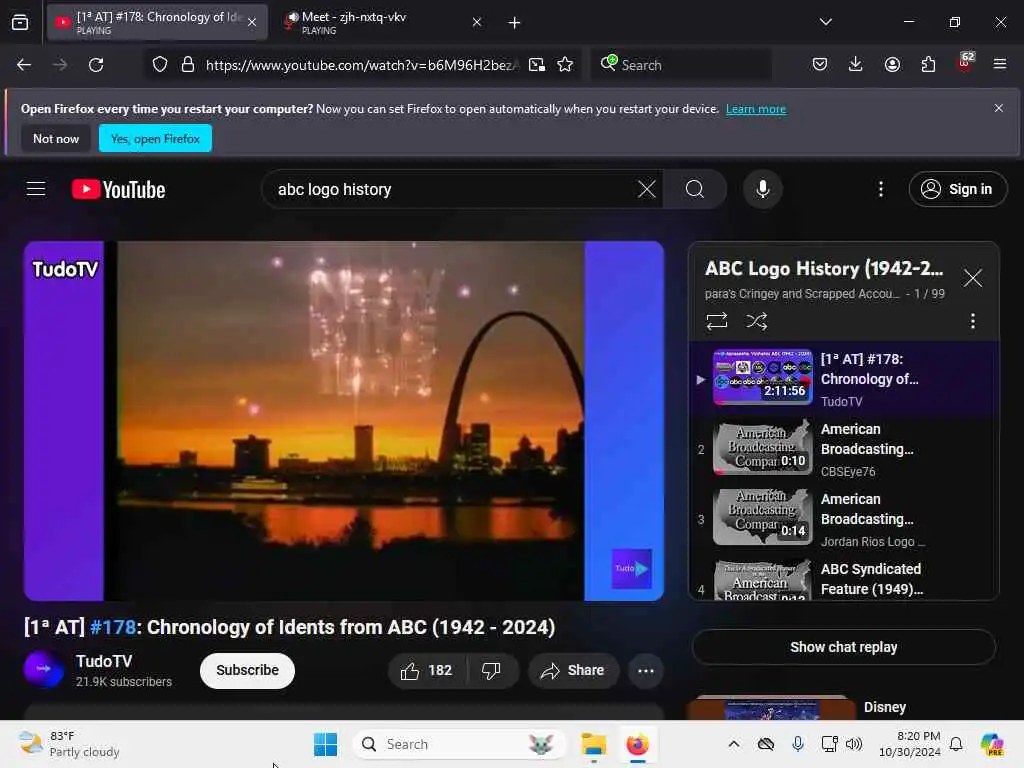1024x768 pixels.
Task: Open Firefox View recent browsing icon
Action: tap(20, 22)
